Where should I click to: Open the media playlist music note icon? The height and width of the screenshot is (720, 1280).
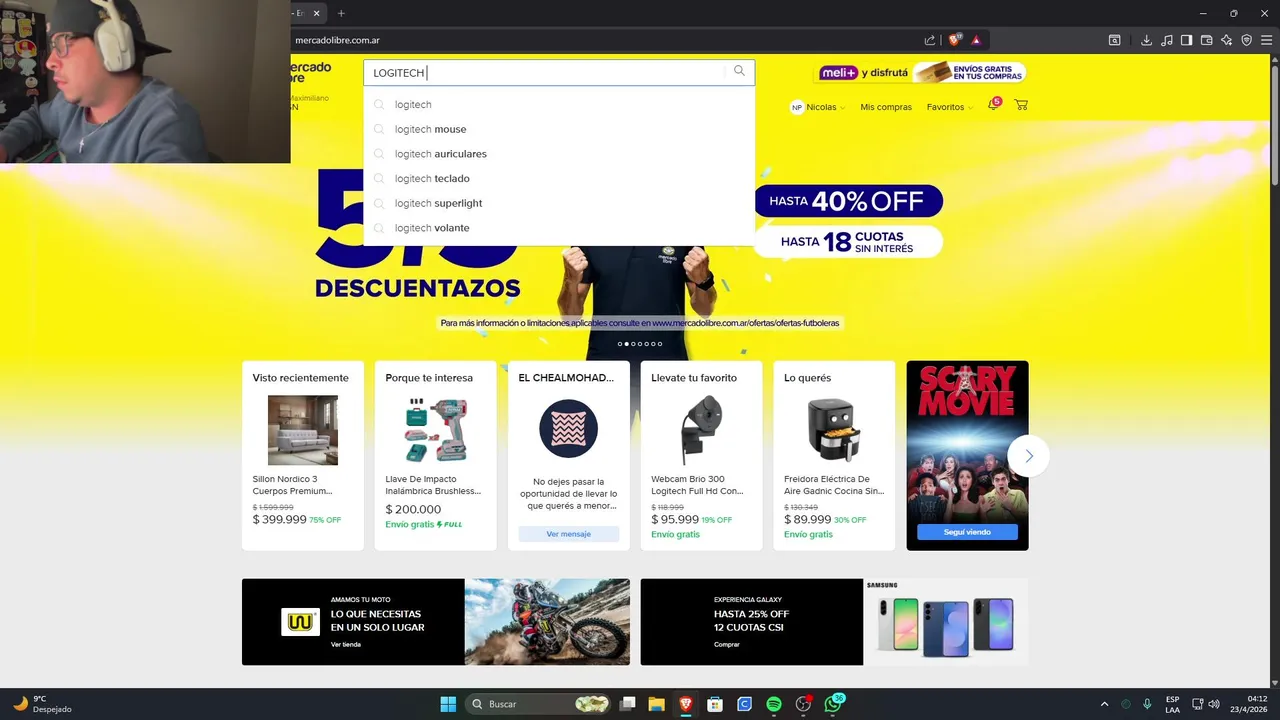tap(1167, 40)
